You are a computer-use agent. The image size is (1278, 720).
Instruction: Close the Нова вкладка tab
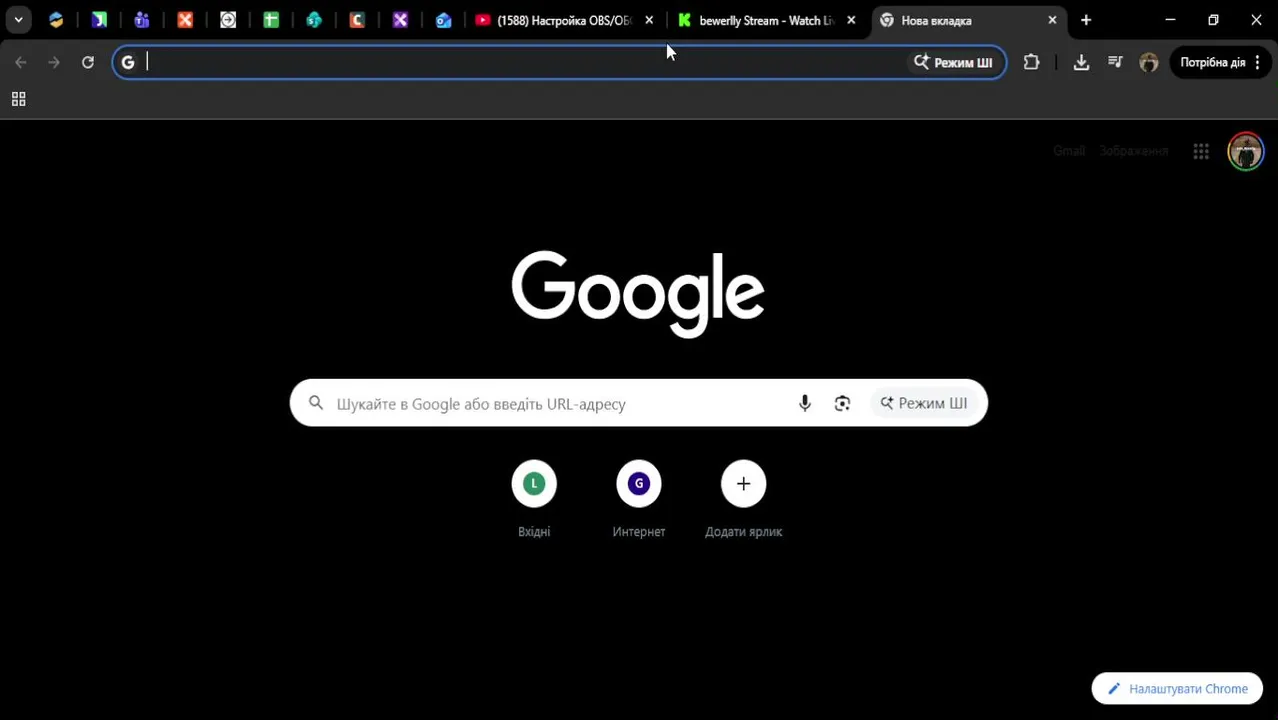coord(1052,20)
